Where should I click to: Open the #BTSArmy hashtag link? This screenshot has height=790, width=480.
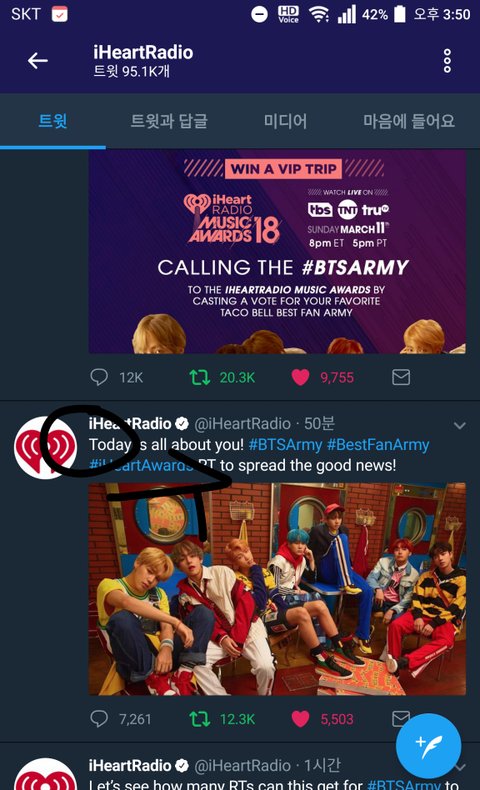click(285, 445)
